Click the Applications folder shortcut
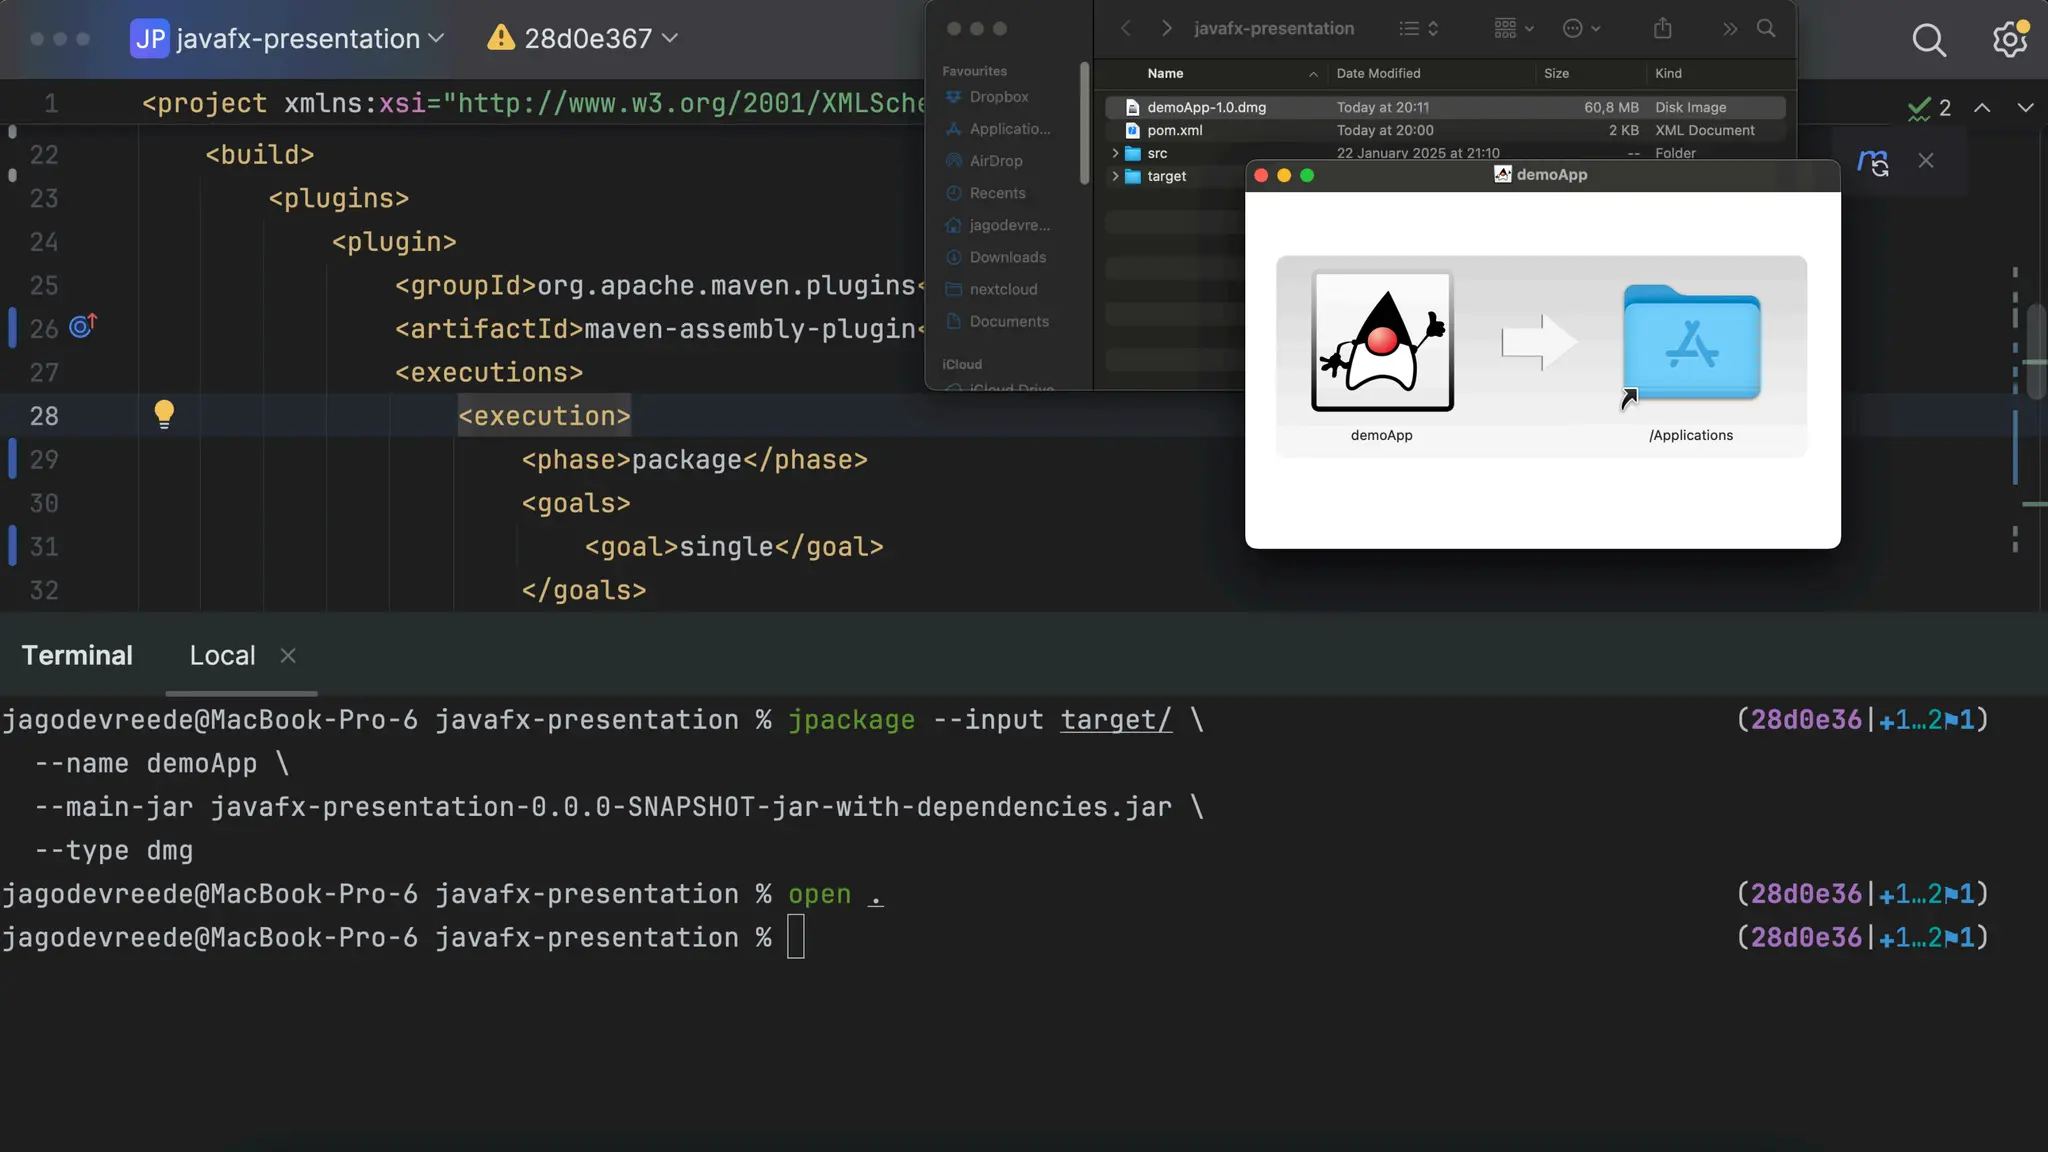Viewport: 2048px width, 1152px height. click(1691, 343)
